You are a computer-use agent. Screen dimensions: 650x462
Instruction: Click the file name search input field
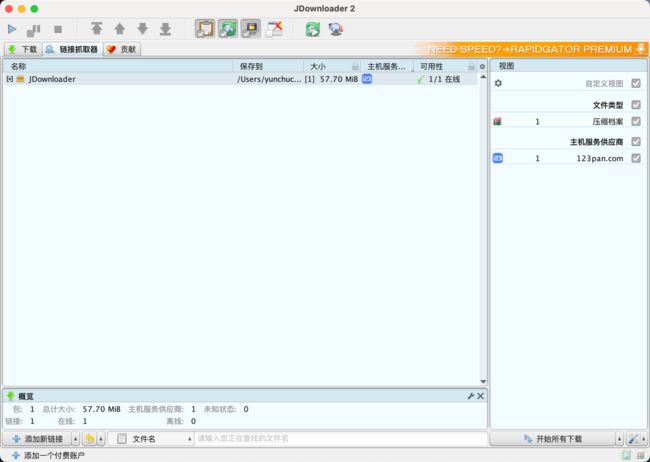click(x=340, y=439)
